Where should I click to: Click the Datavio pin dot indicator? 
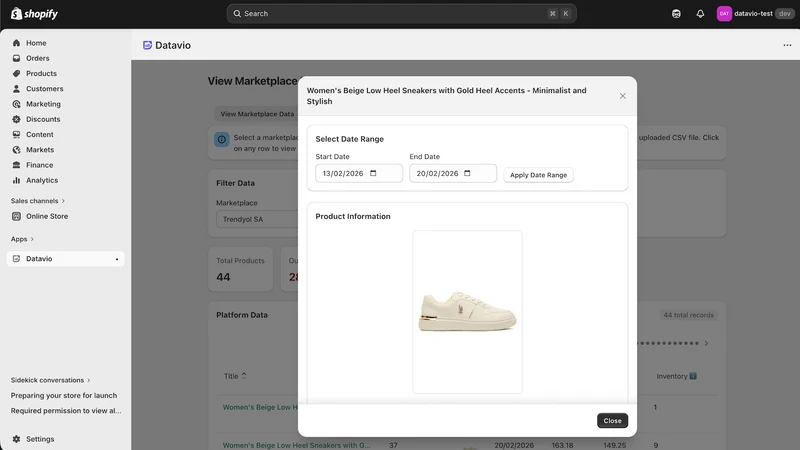click(x=117, y=259)
